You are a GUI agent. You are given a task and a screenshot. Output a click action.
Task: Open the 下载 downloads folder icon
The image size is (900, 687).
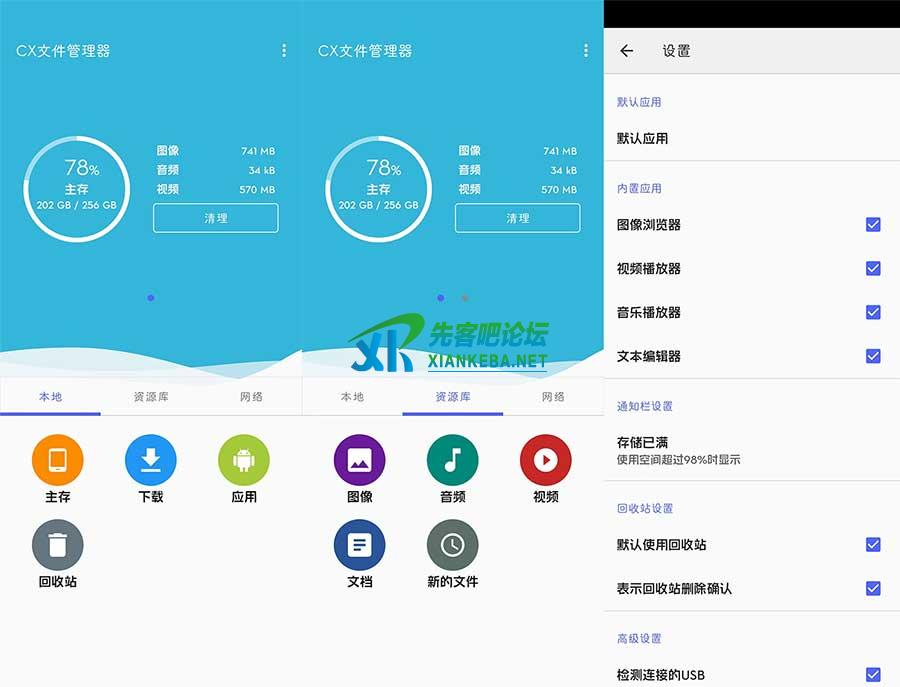tap(151, 460)
